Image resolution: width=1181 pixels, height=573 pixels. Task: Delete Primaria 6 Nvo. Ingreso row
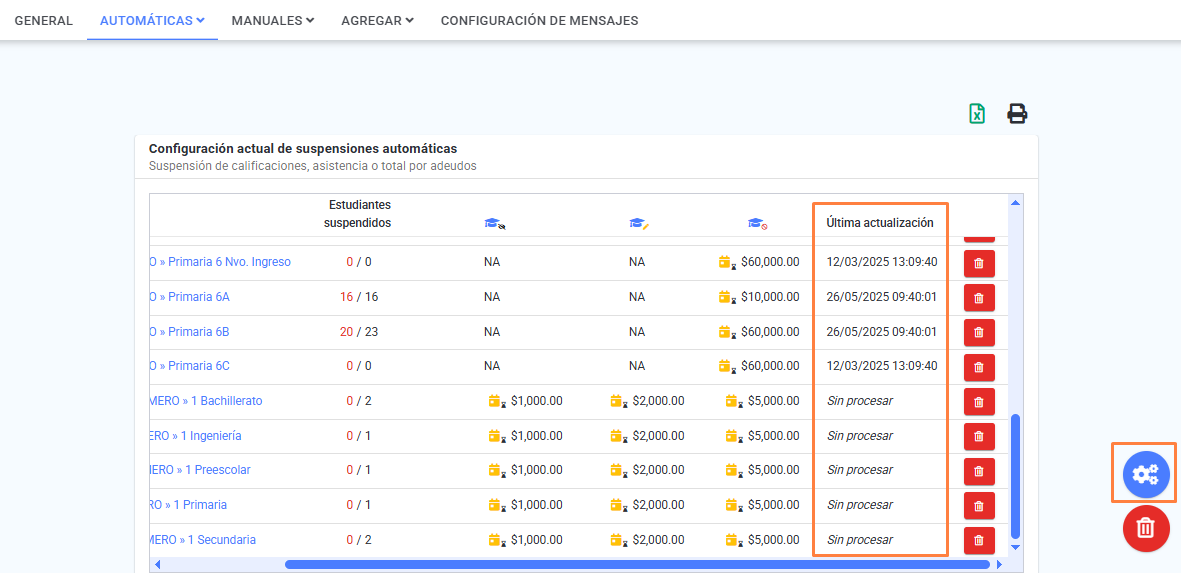click(979, 263)
